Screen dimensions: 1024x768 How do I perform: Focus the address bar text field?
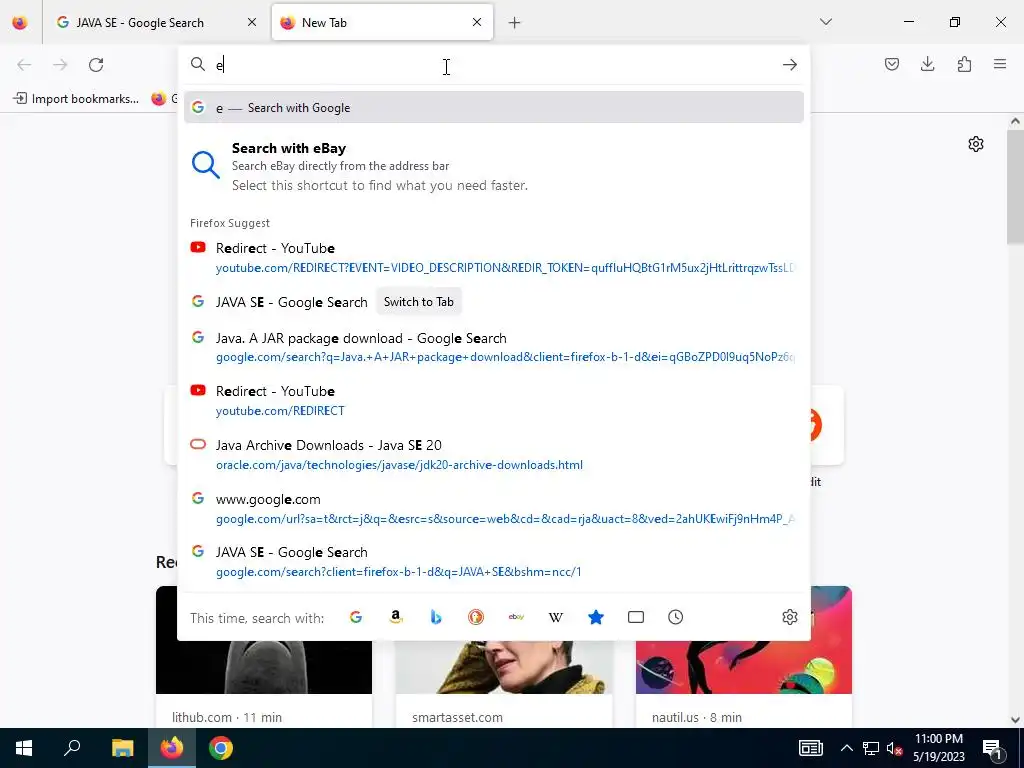point(493,65)
